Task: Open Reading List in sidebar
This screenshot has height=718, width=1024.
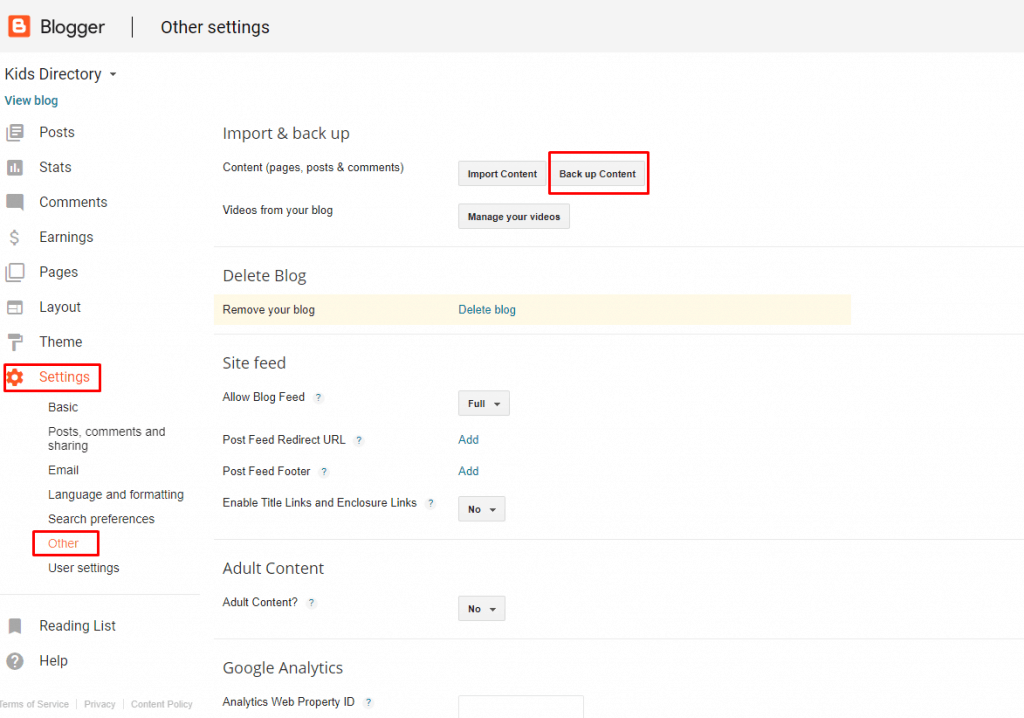Action: click(77, 626)
